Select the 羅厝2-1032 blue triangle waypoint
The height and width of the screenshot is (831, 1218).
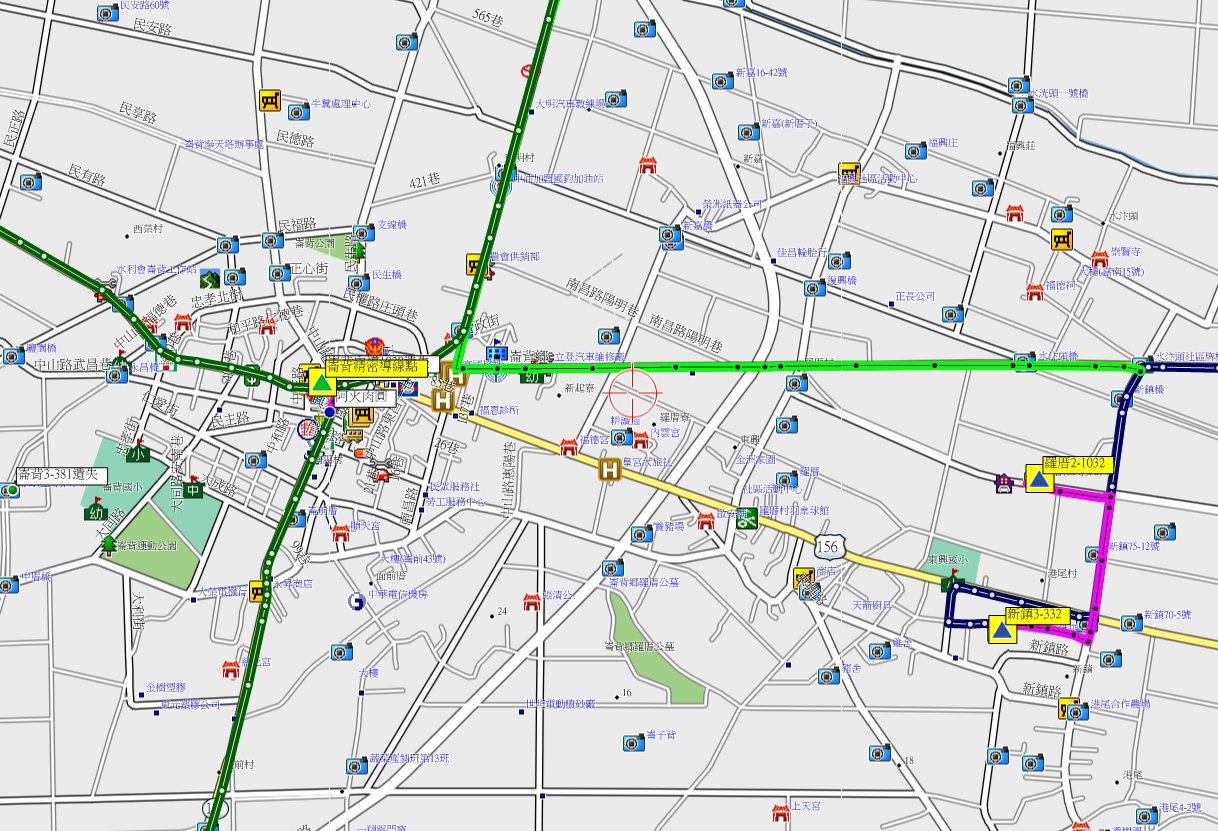coord(1039,480)
